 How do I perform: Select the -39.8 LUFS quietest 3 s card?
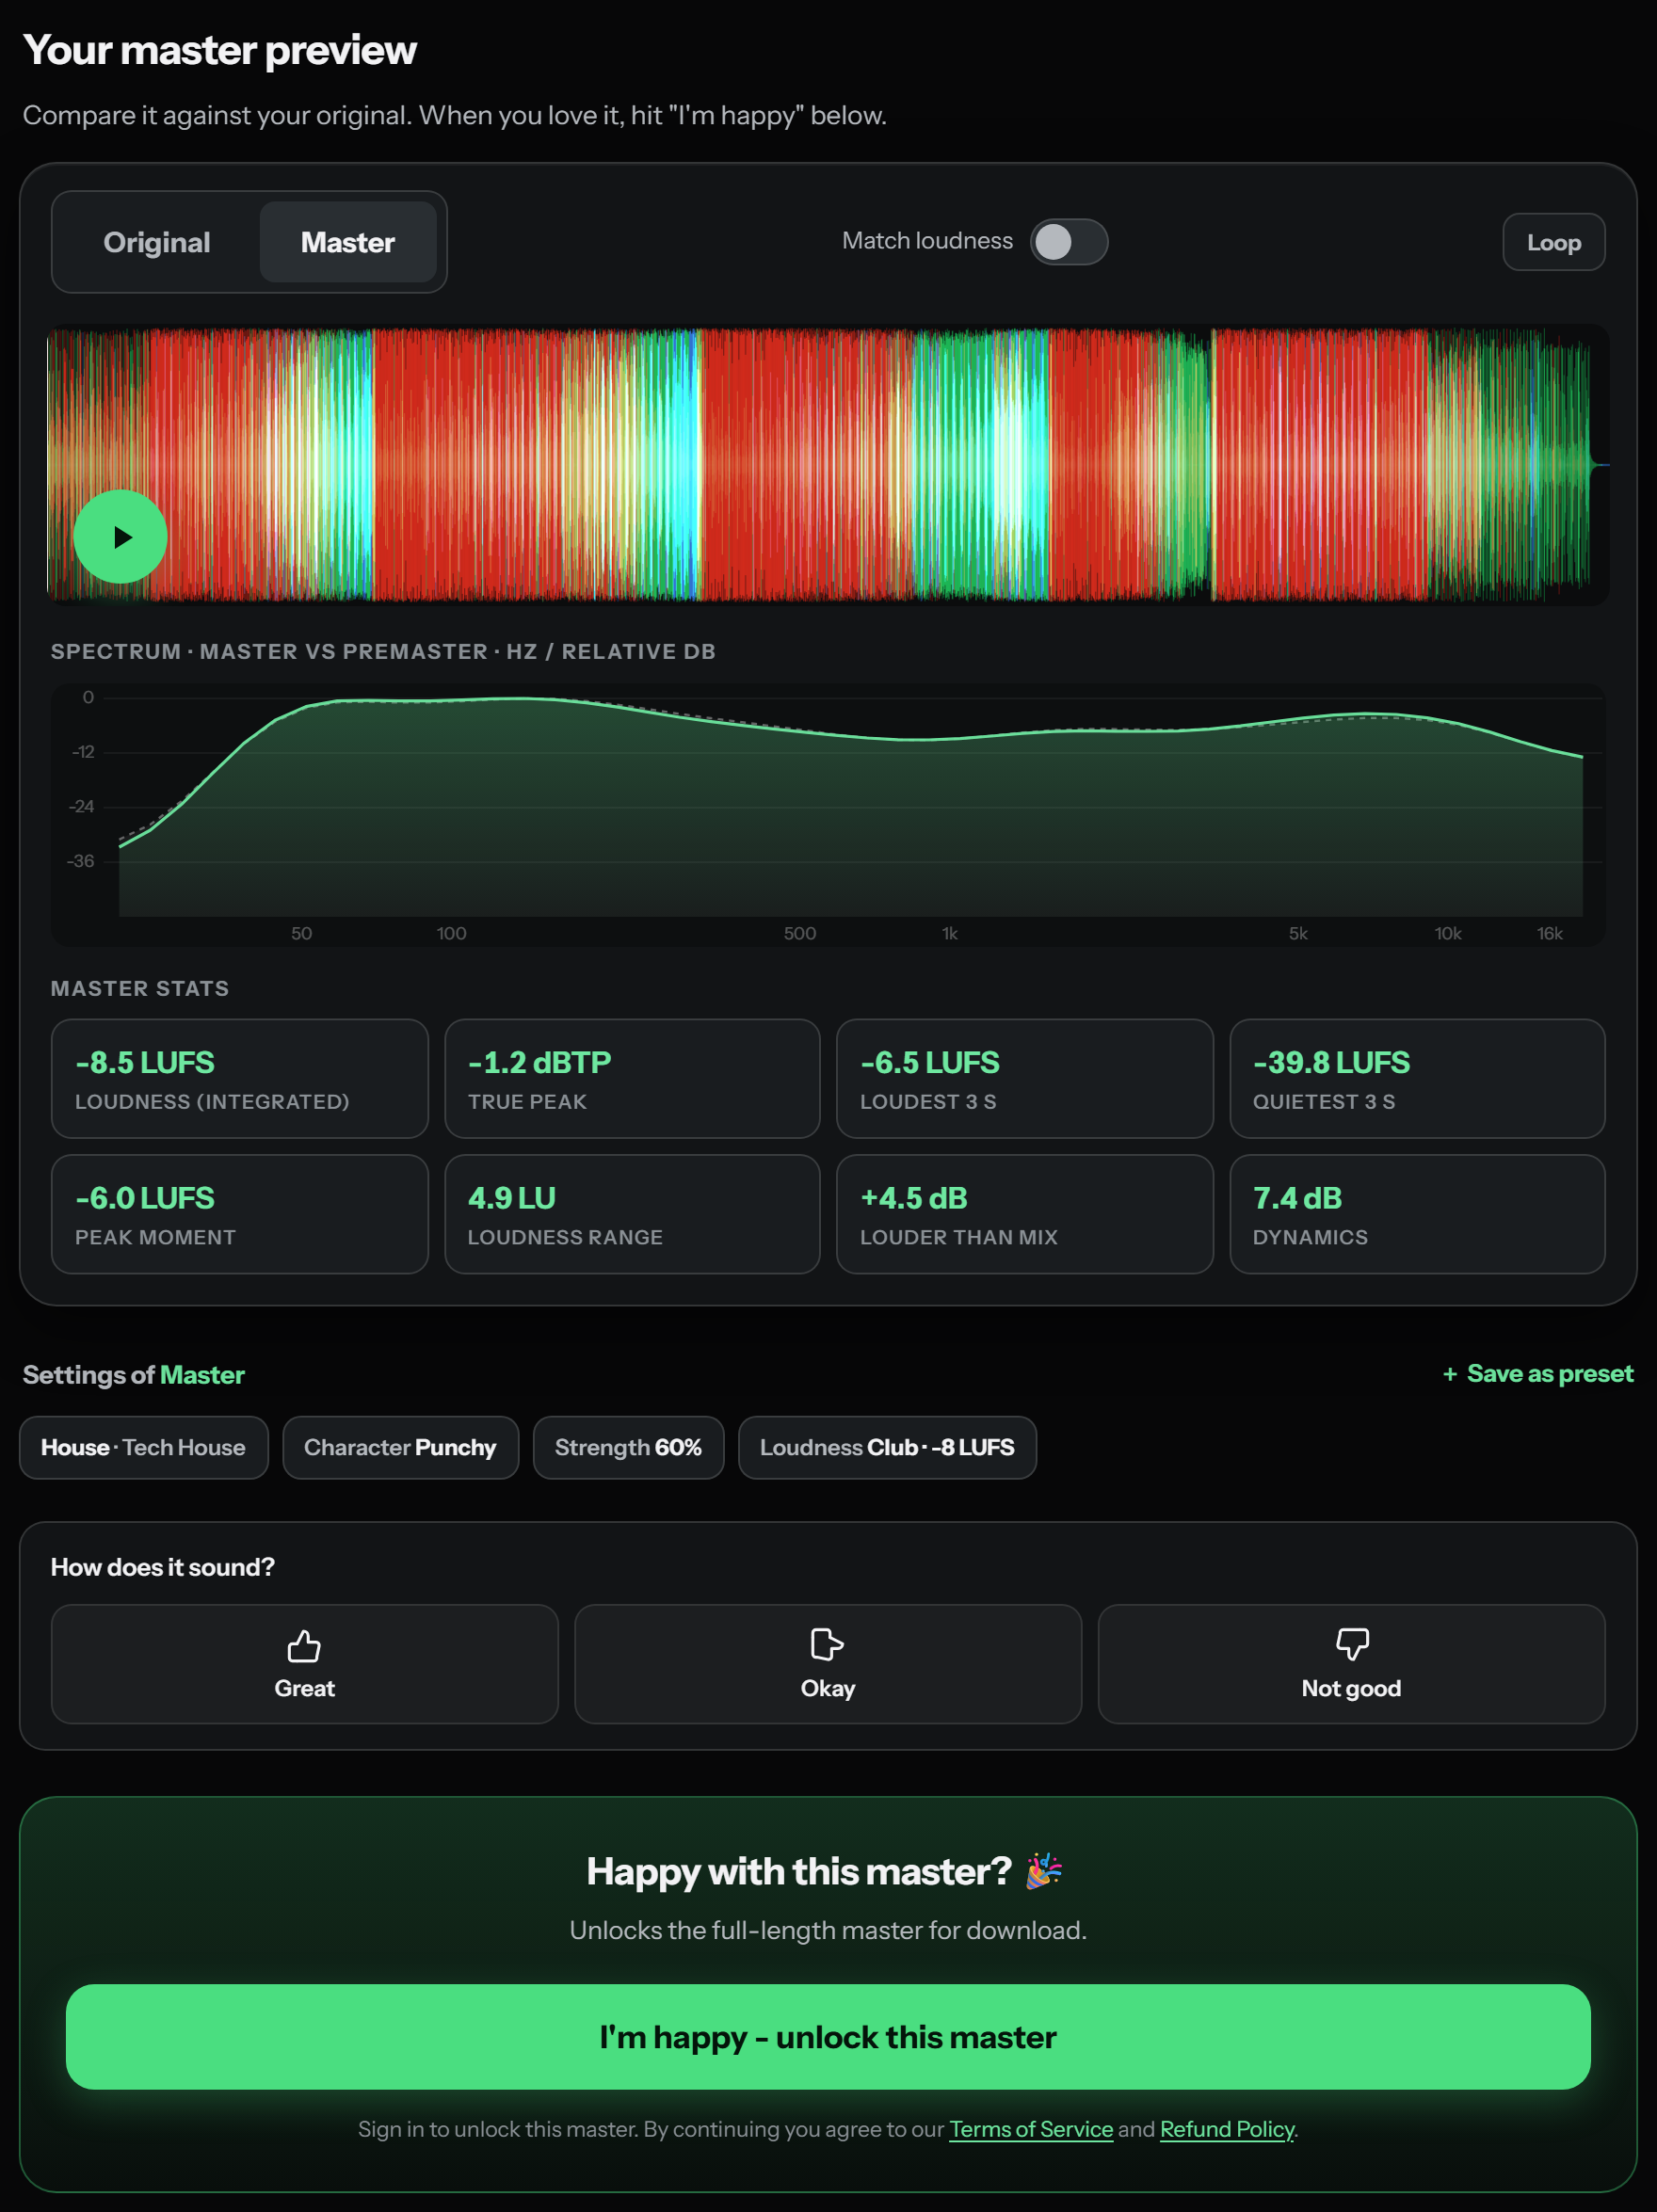point(1417,1079)
